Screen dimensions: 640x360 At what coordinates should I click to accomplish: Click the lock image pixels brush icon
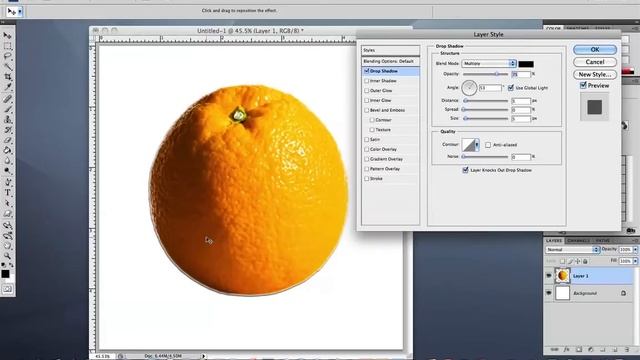(x=571, y=261)
